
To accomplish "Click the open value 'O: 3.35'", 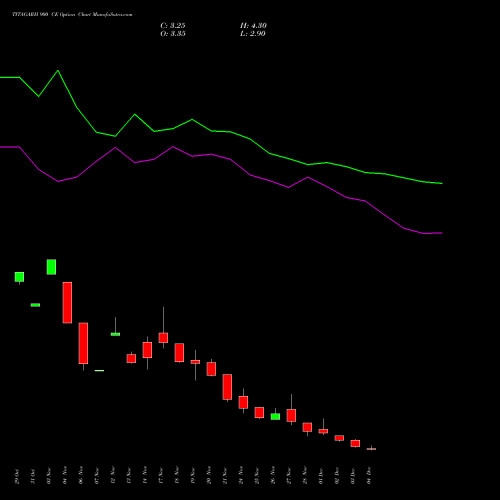I will point(173,33).
